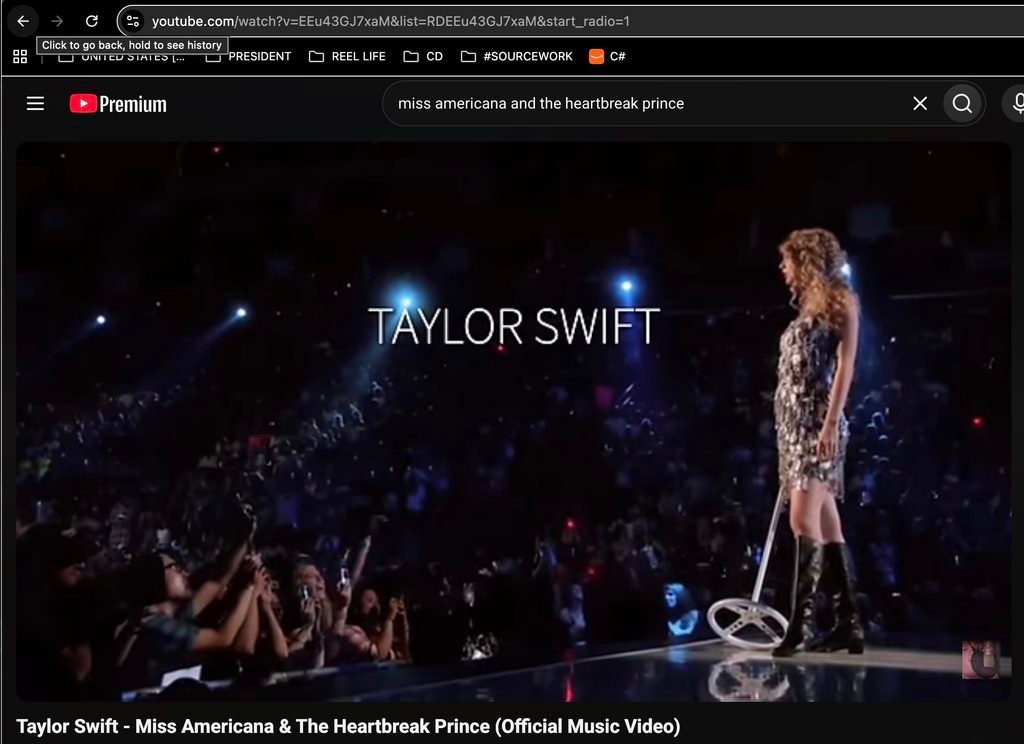Open the C# bookmark

(607, 56)
